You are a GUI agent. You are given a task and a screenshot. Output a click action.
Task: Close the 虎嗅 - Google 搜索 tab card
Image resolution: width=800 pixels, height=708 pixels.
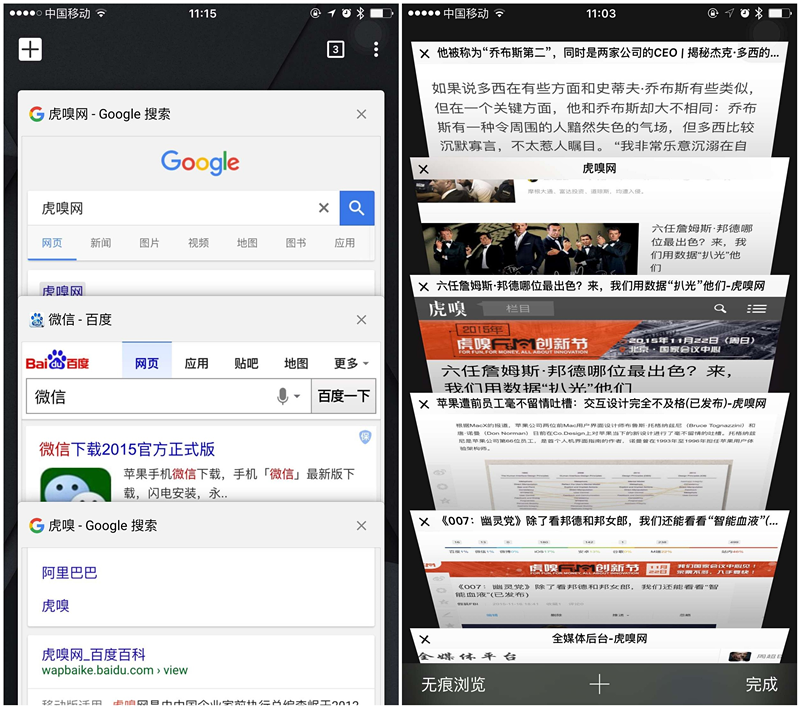pos(361,525)
